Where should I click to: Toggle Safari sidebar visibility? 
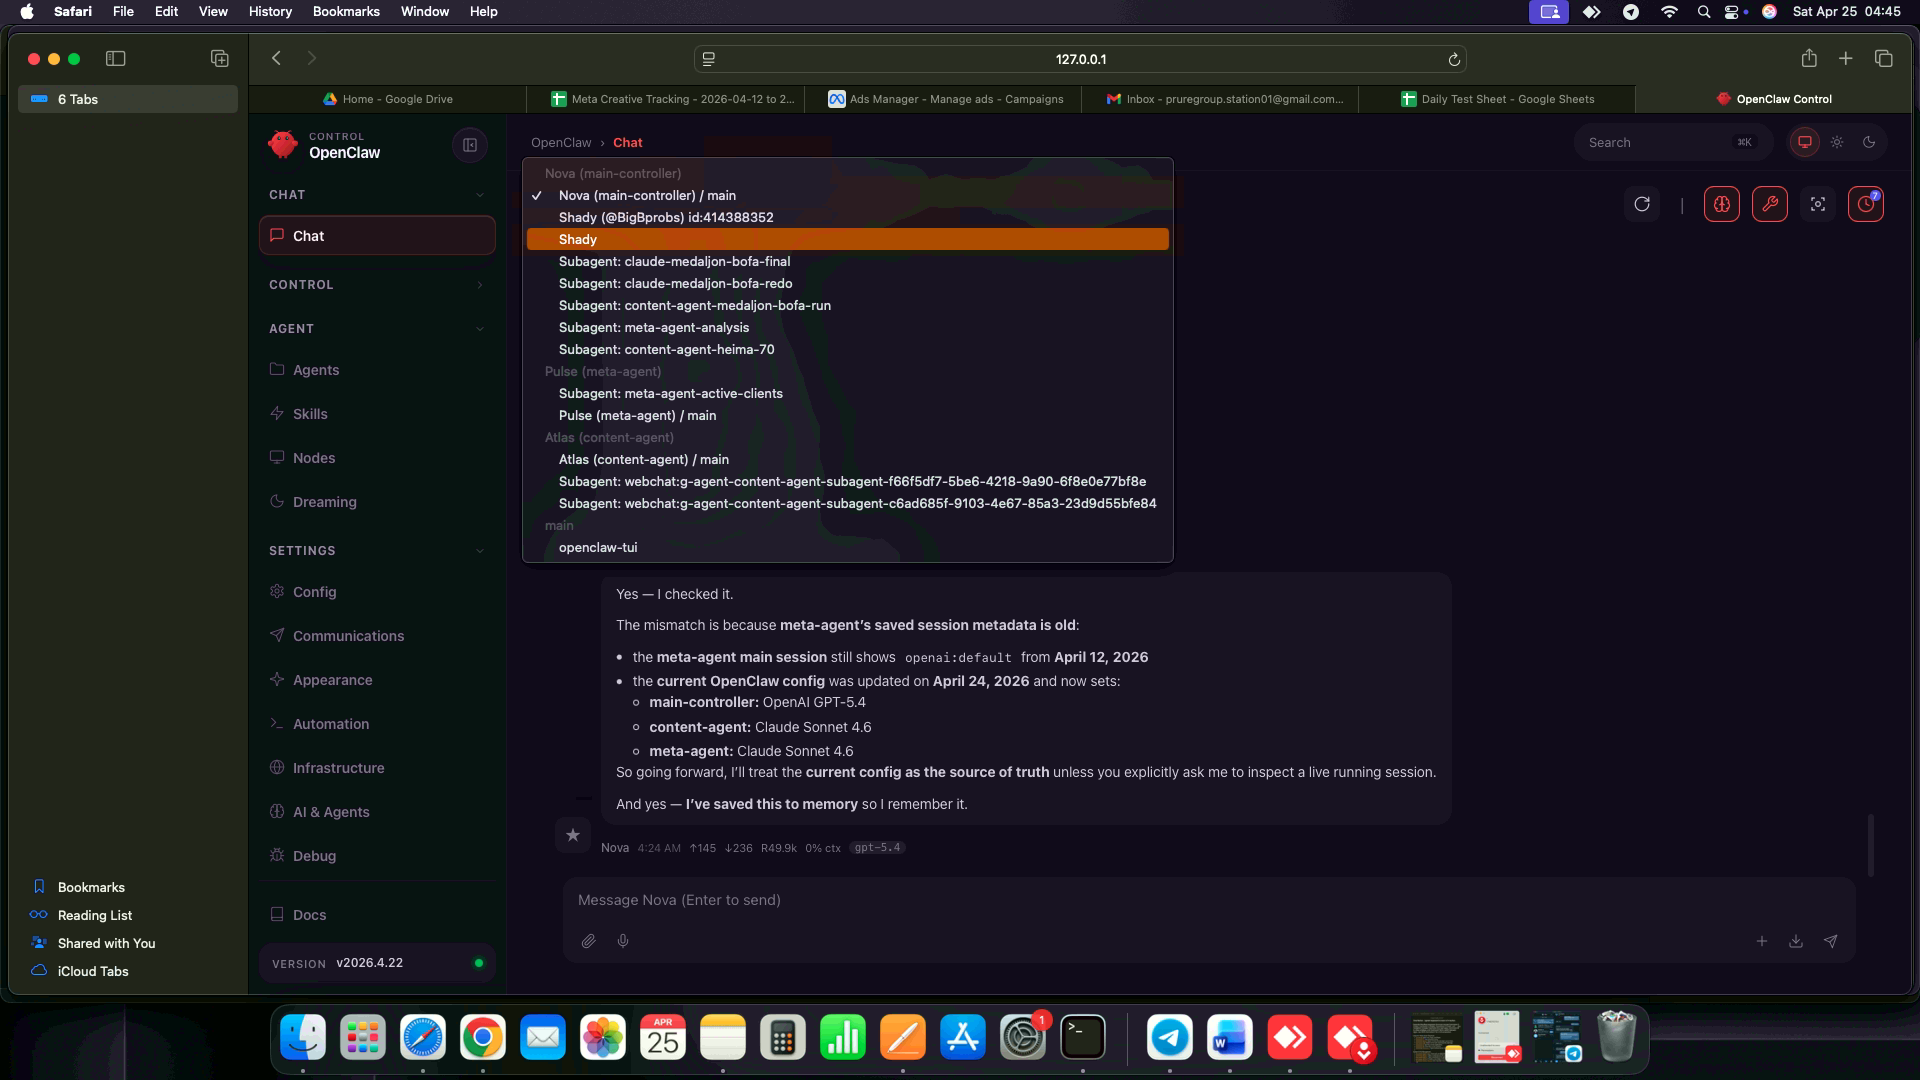tap(116, 59)
